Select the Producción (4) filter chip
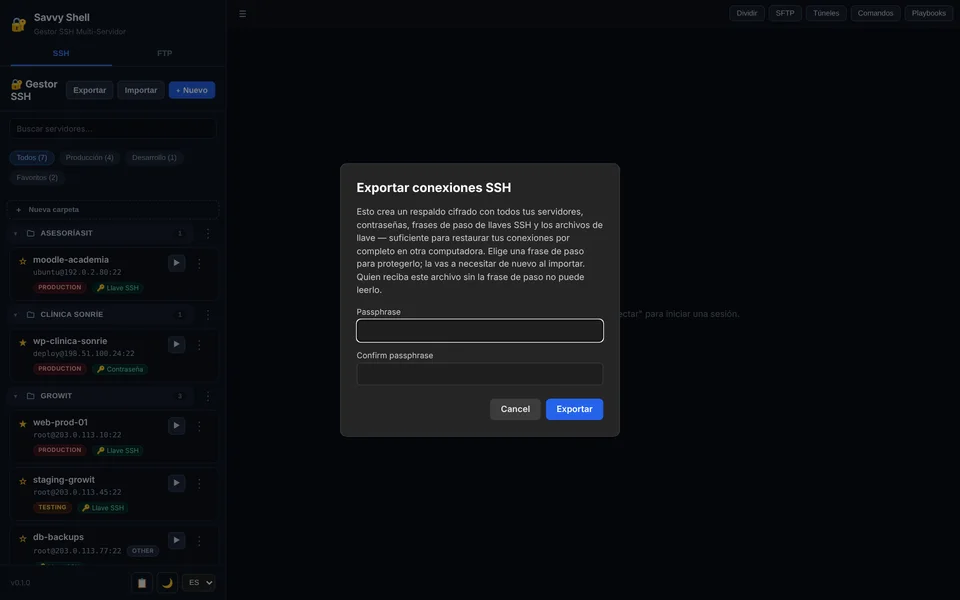 coord(89,157)
